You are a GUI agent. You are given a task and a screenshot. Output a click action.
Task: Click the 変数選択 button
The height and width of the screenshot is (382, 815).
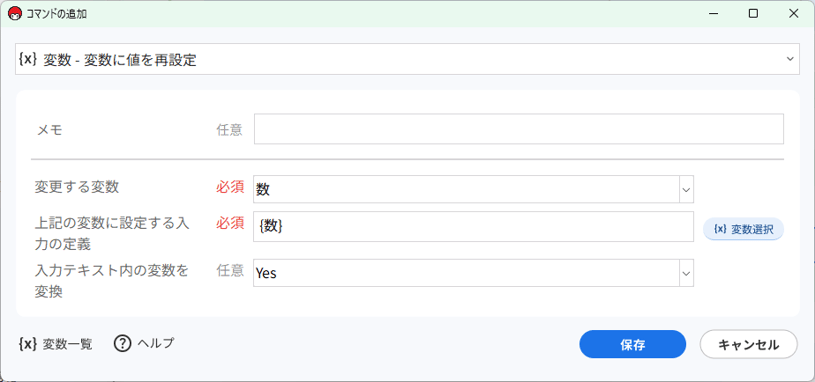(x=743, y=230)
